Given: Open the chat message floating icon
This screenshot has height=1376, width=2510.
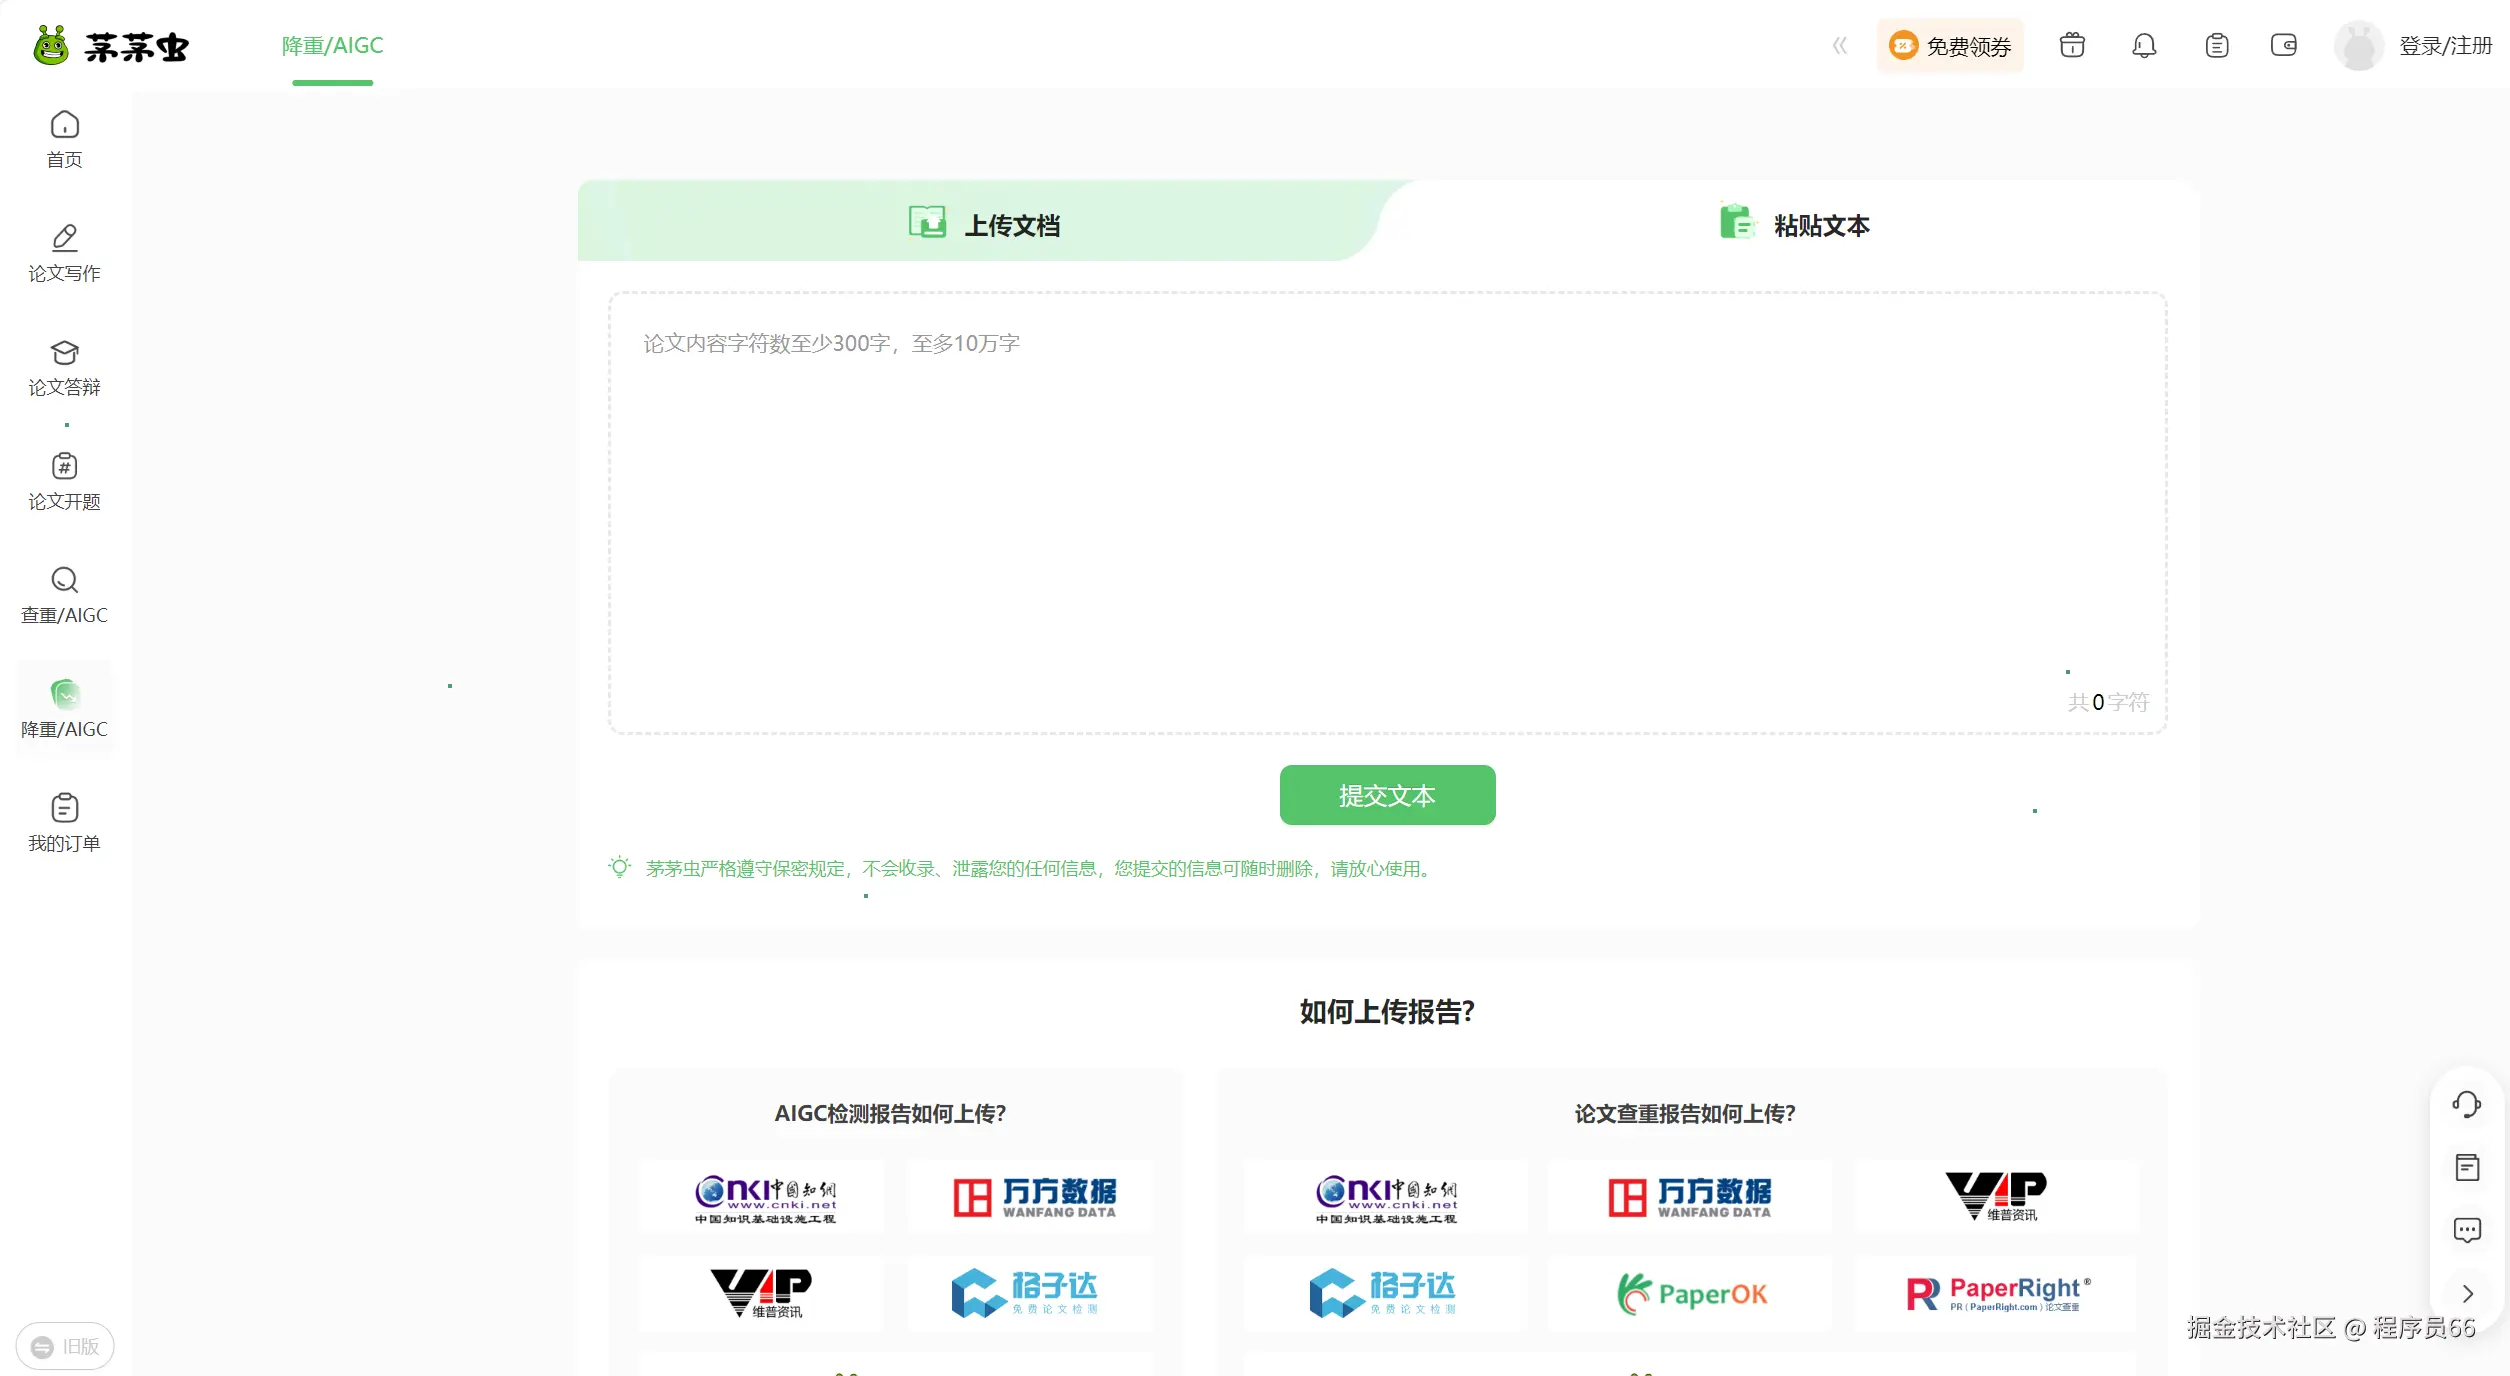Looking at the screenshot, I should point(2466,1230).
